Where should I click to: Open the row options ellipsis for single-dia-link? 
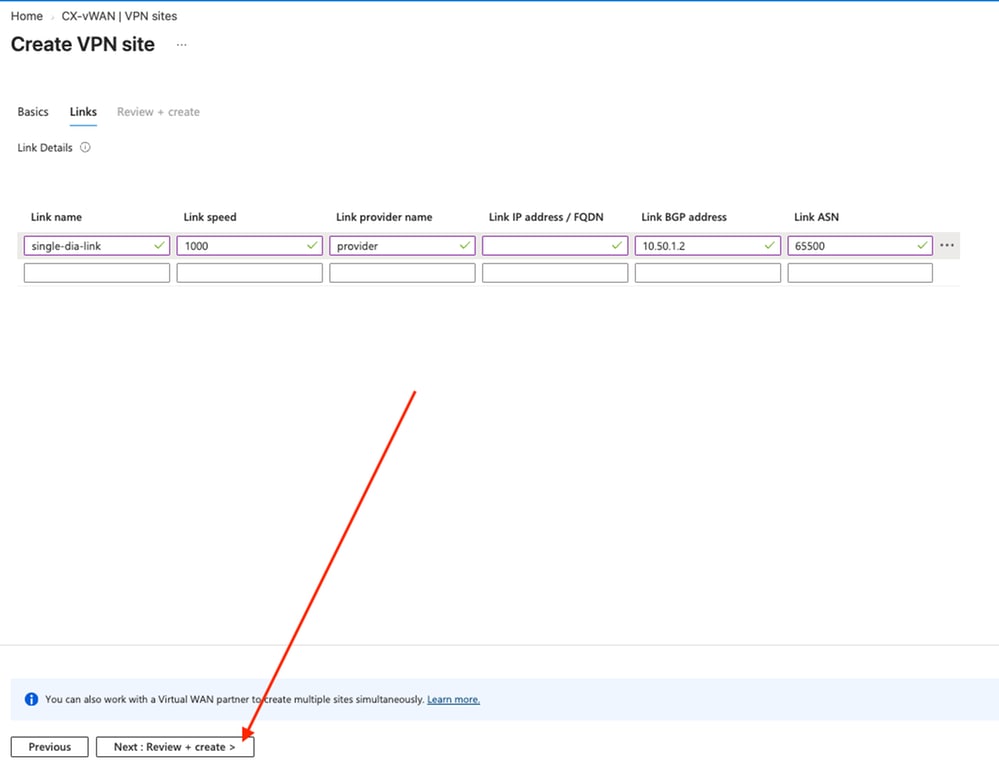click(x=947, y=245)
